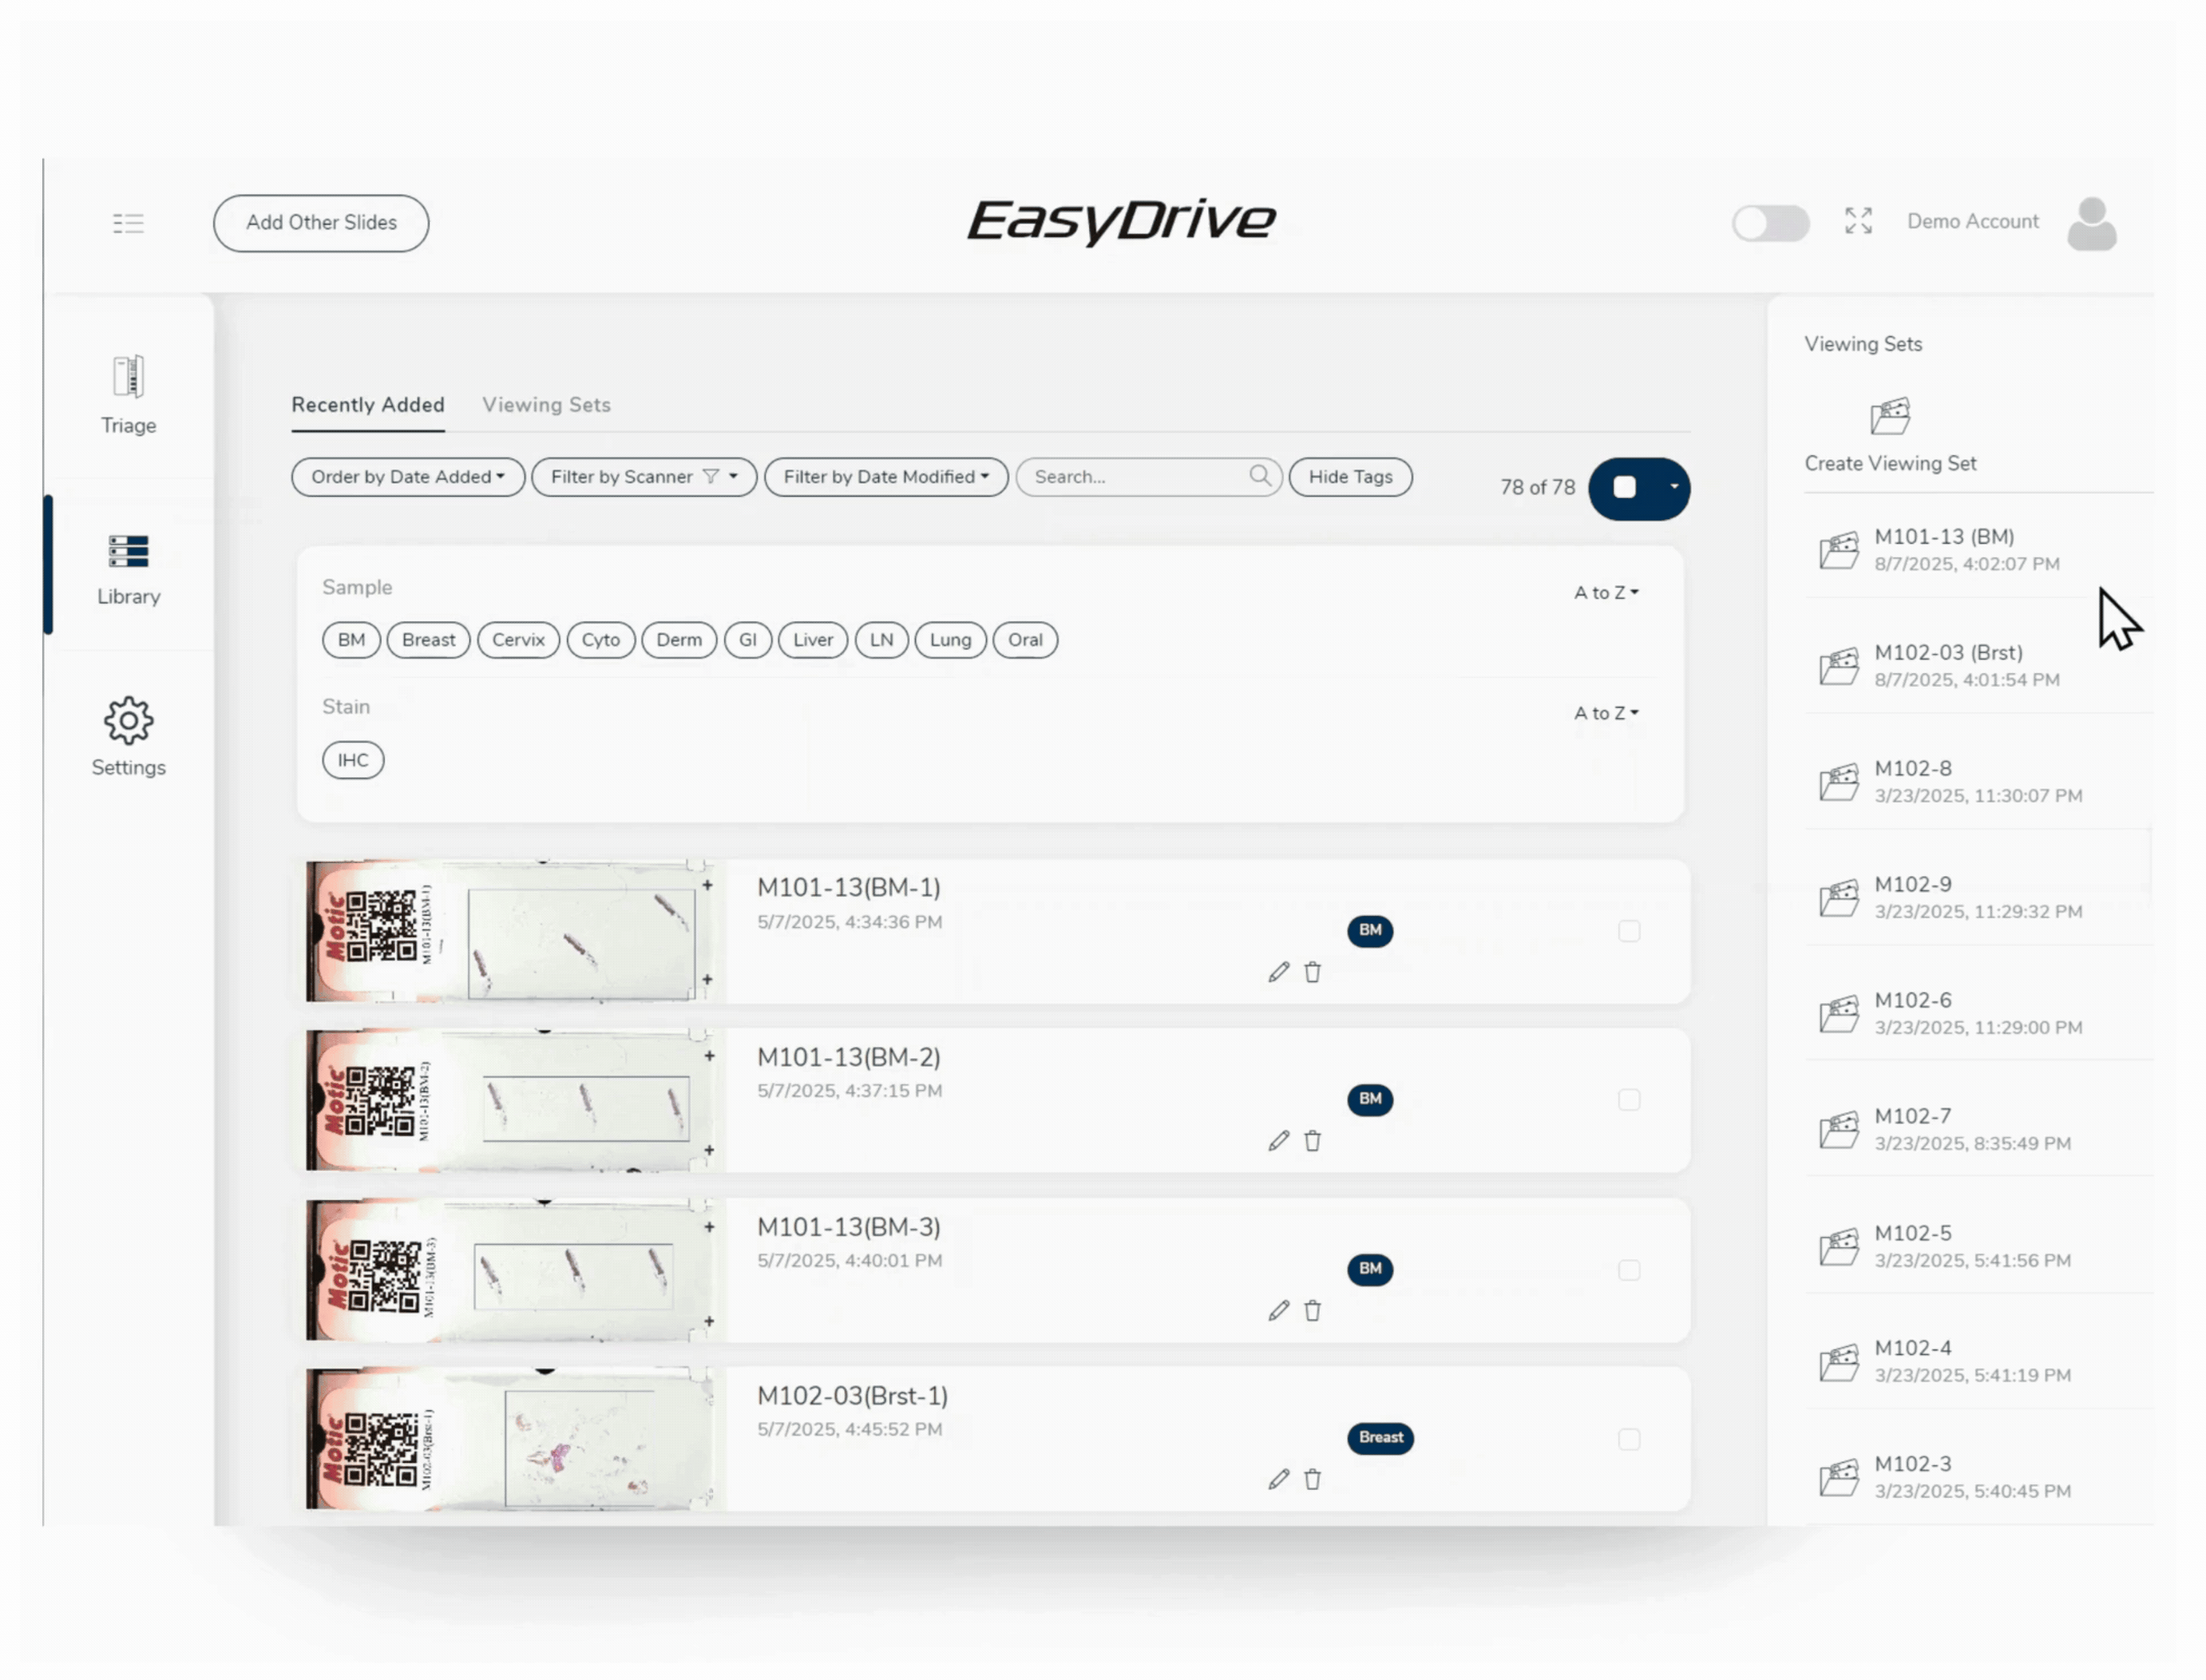Check the box for slide M101-13(BM-3)
The image size is (2206, 1680).
[x=1629, y=1270]
